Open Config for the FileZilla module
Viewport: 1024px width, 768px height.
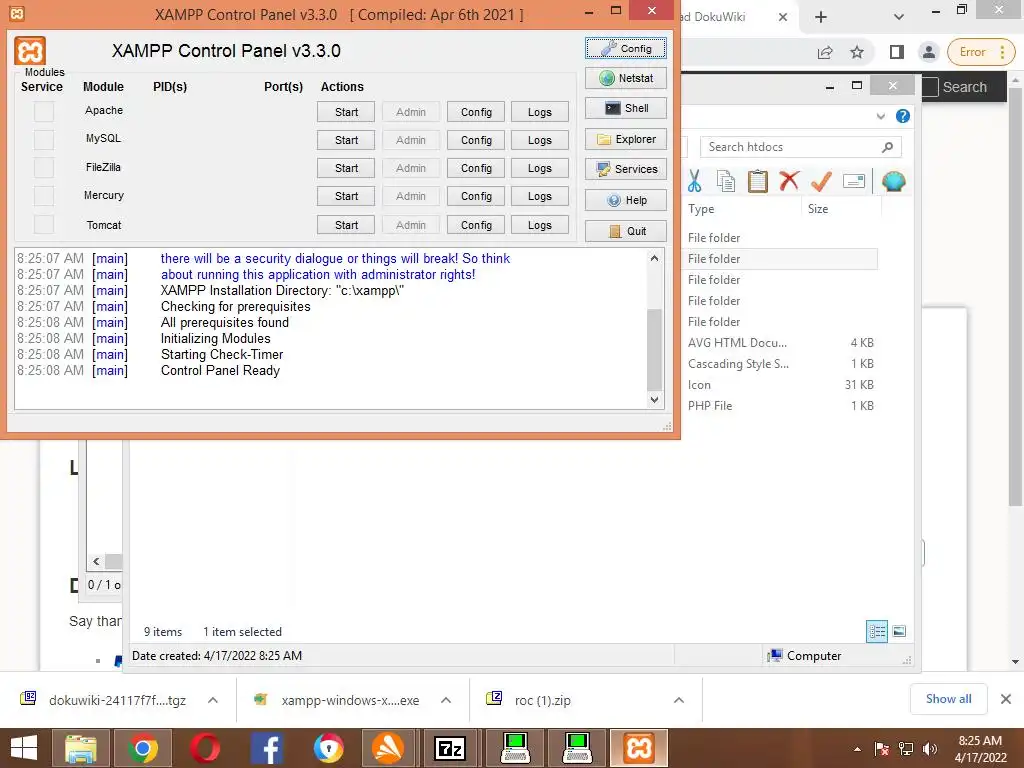click(476, 168)
